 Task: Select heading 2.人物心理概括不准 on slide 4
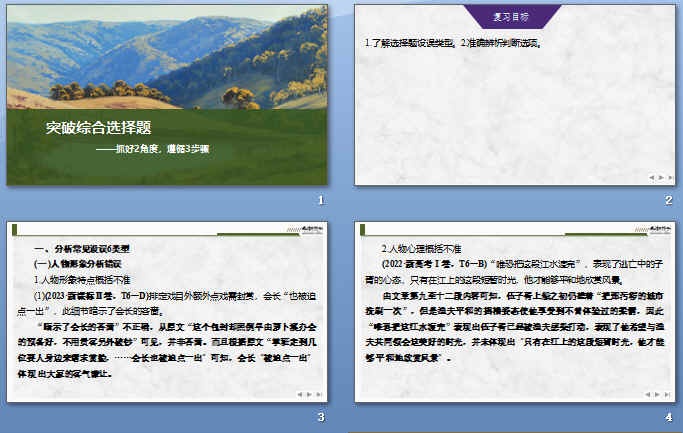422,247
